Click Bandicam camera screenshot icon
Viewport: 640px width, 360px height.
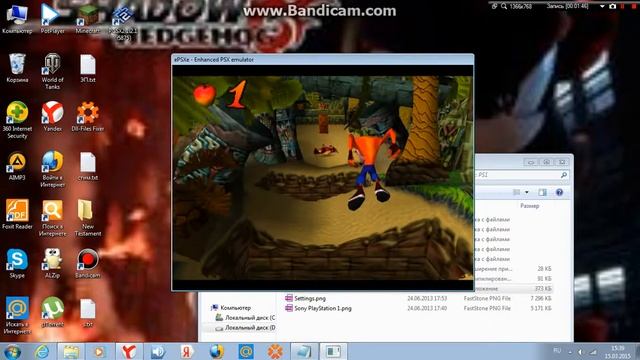[613, 6]
